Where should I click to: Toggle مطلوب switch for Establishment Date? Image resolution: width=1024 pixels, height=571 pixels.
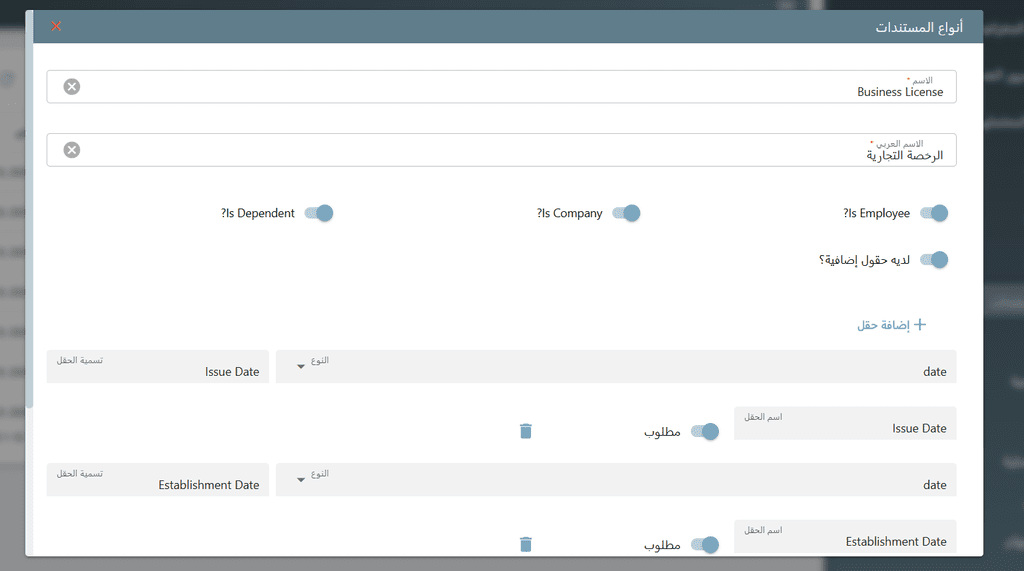[x=705, y=544]
